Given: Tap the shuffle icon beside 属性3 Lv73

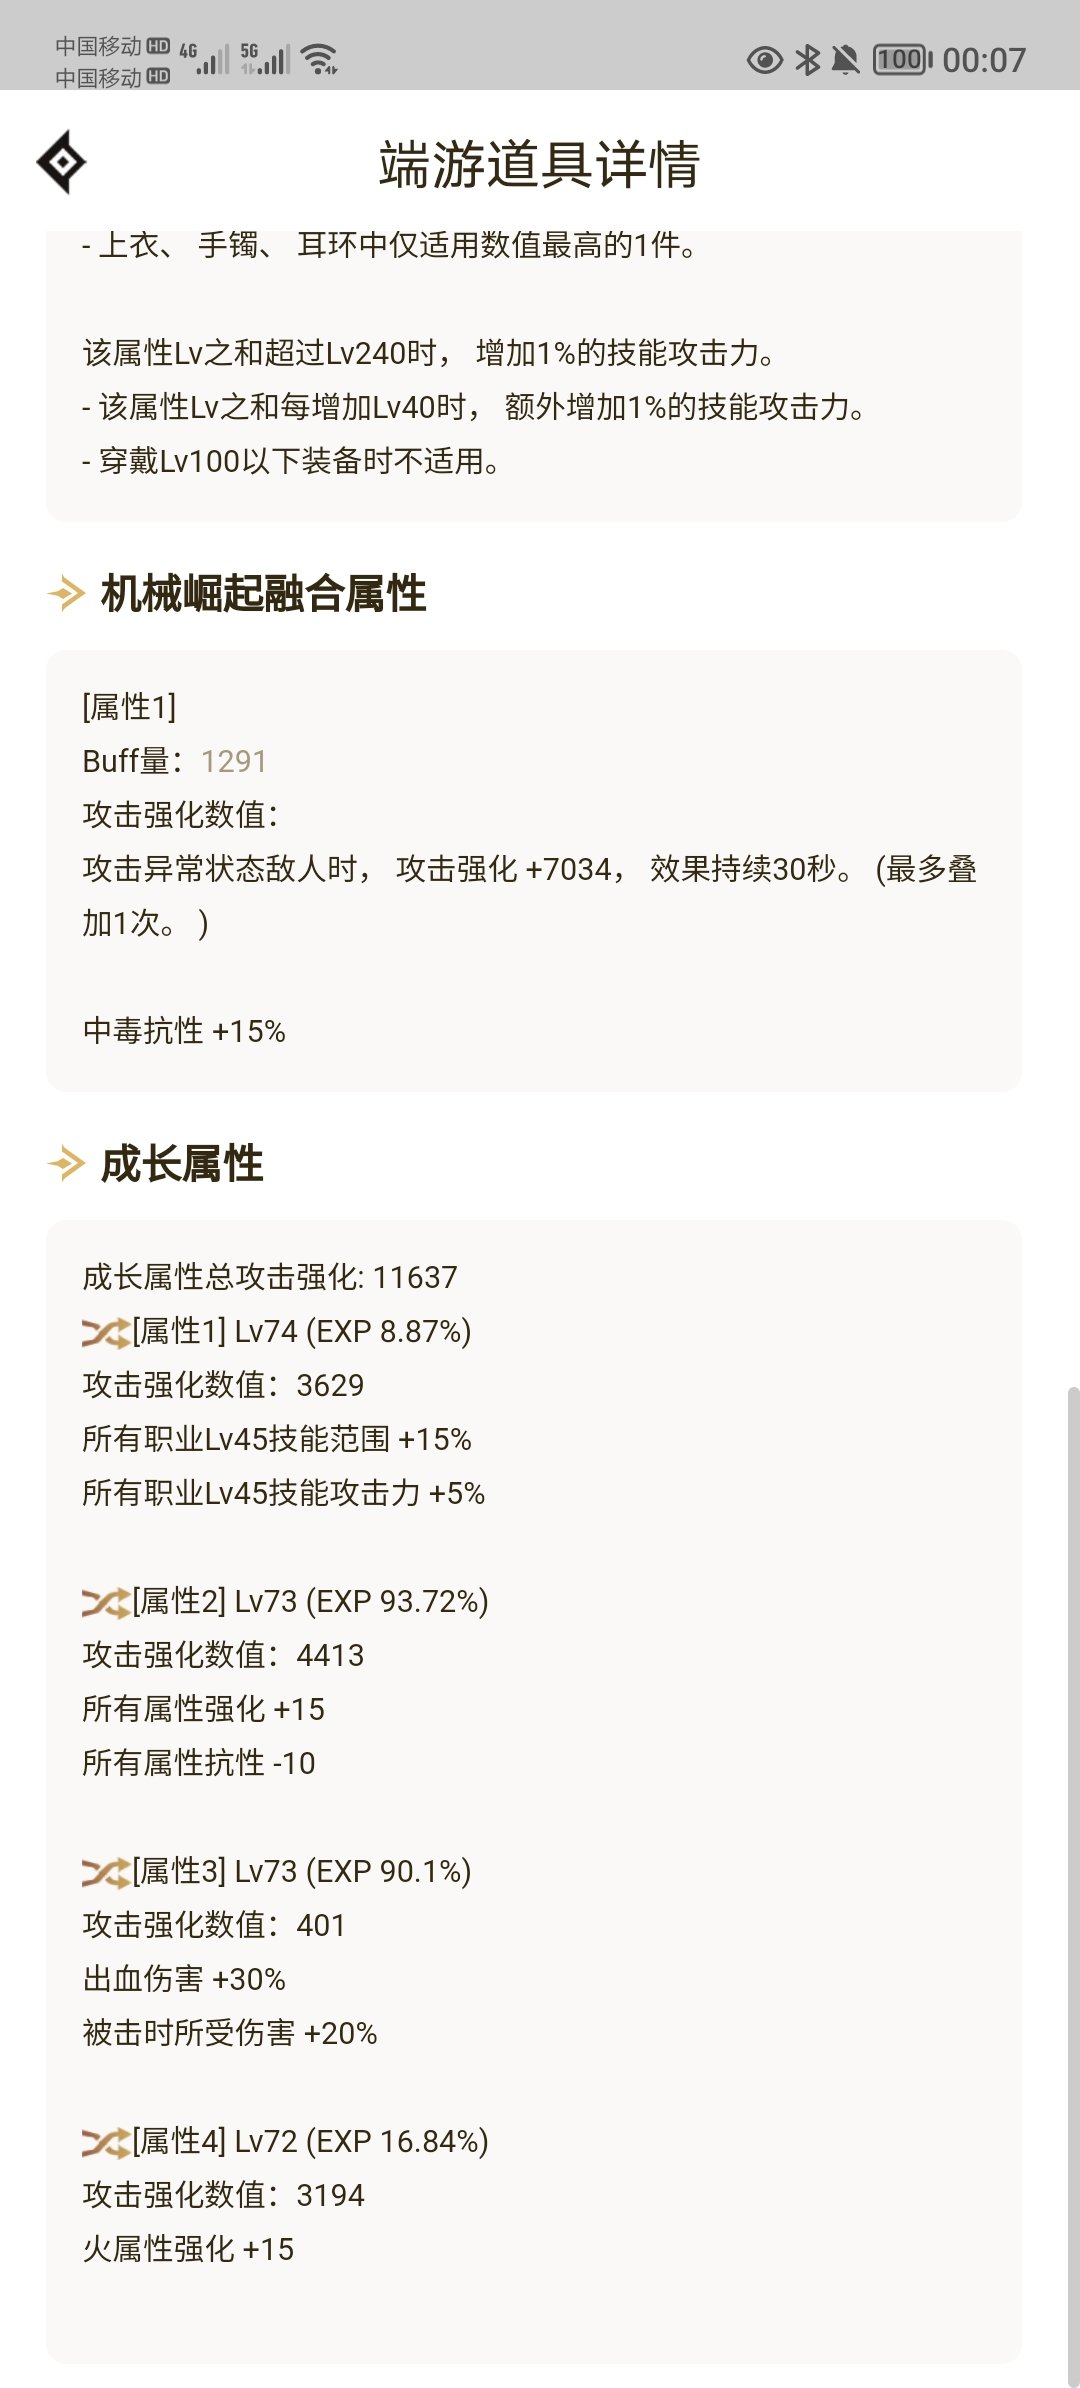Looking at the screenshot, I should 106,1872.
